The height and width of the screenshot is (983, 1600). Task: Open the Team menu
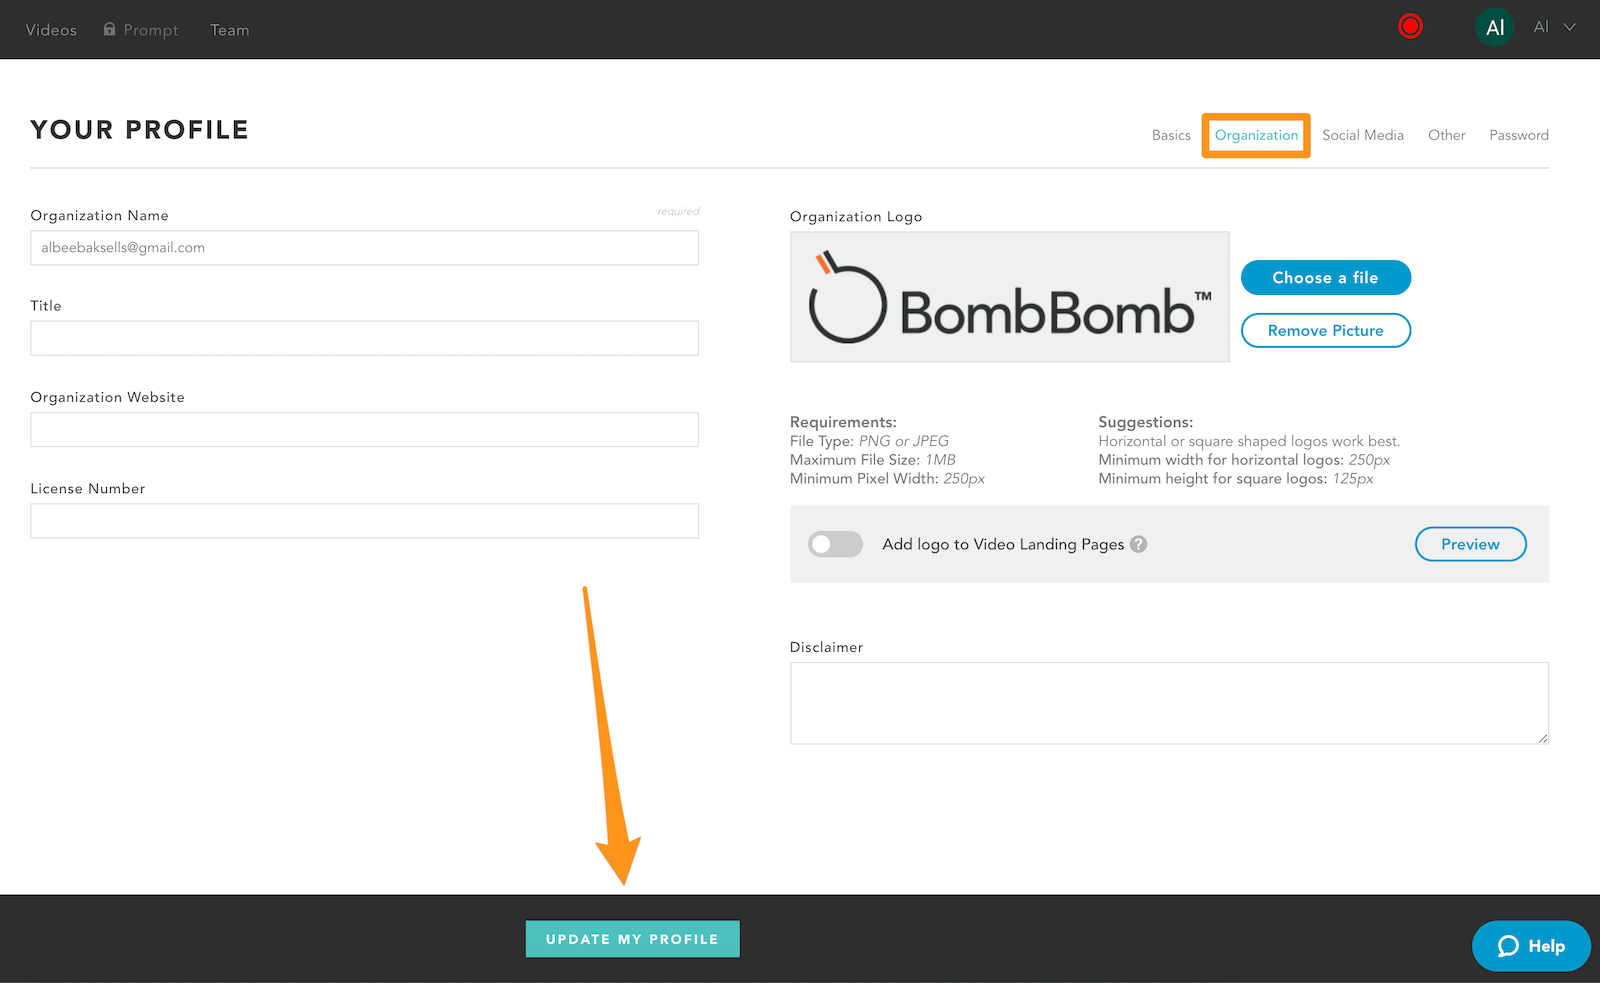tap(230, 30)
